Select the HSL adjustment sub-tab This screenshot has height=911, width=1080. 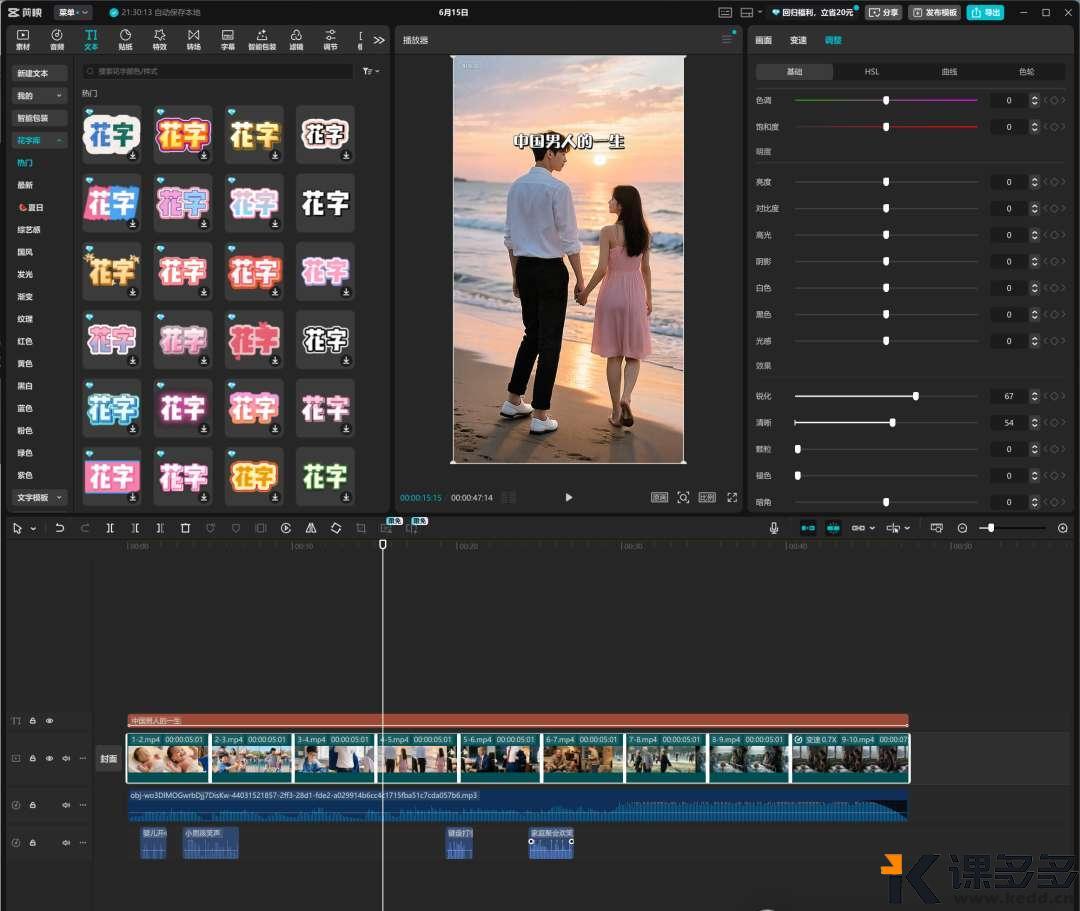pyautogui.click(x=871, y=72)
